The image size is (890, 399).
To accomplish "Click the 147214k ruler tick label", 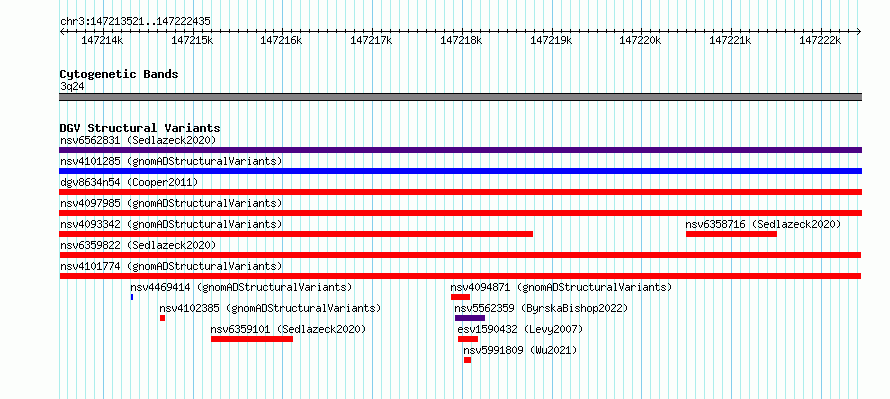I will [102, 40].
